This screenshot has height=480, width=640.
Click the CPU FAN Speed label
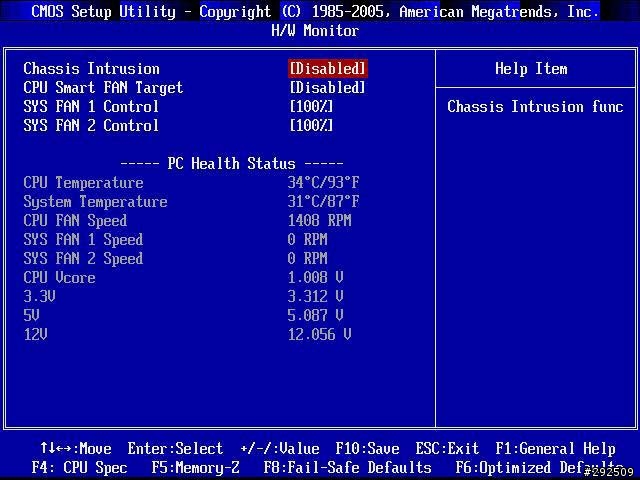75,221
